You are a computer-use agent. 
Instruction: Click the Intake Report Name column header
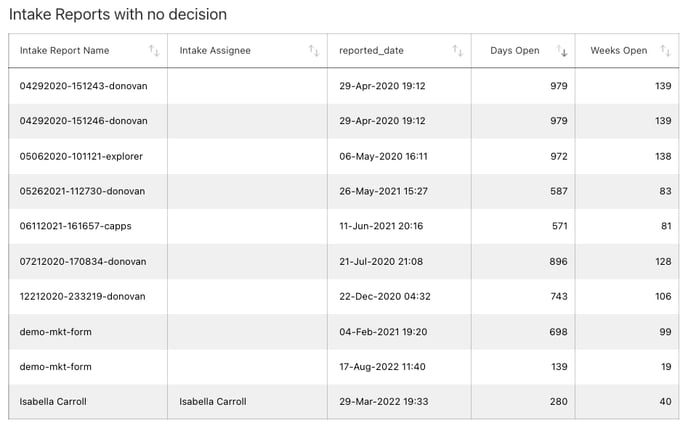(x=65, y=51)
